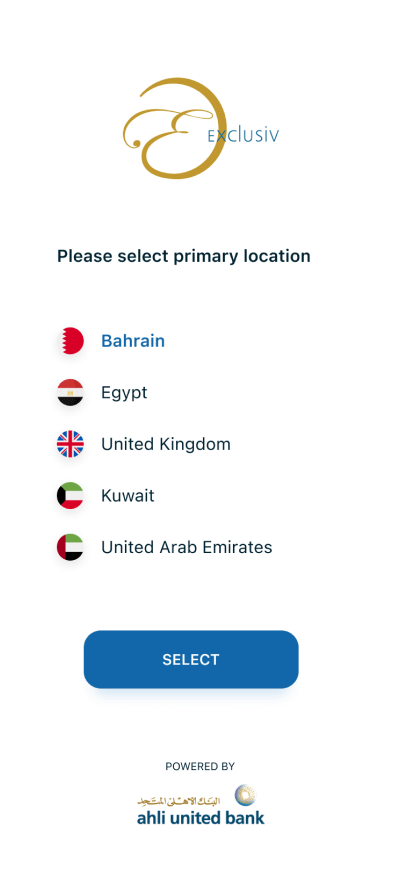Select the United Arab Emirates label
This screenshot has height=870, width=400.
[x=186, y=547]
